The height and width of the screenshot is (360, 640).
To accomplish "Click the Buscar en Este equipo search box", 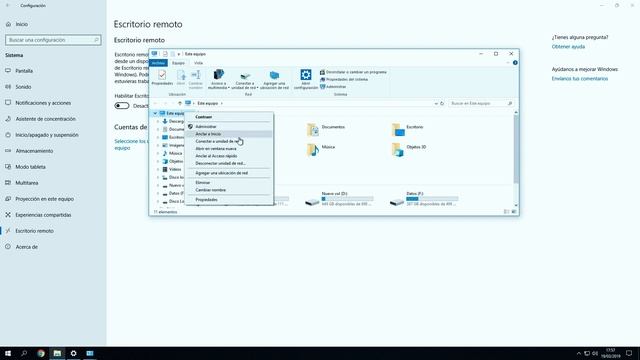I will pos(481,104).
